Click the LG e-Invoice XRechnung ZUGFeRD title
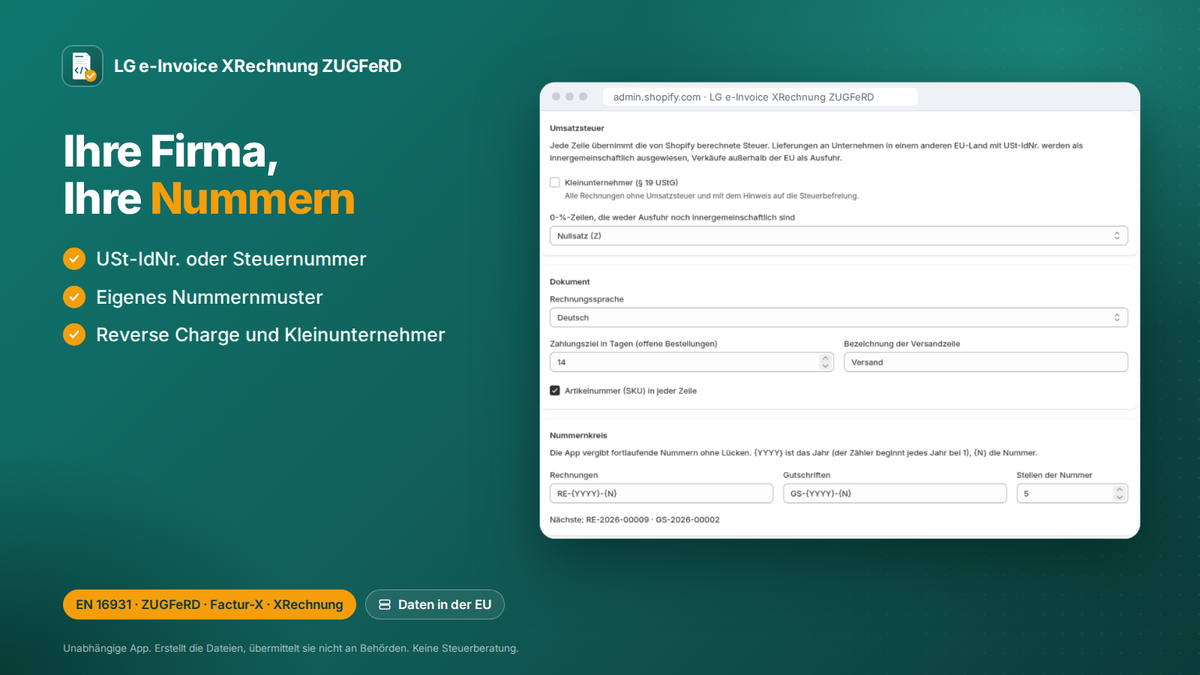Viewport: 1200px width, 675px height. click(x=258, y=66)
